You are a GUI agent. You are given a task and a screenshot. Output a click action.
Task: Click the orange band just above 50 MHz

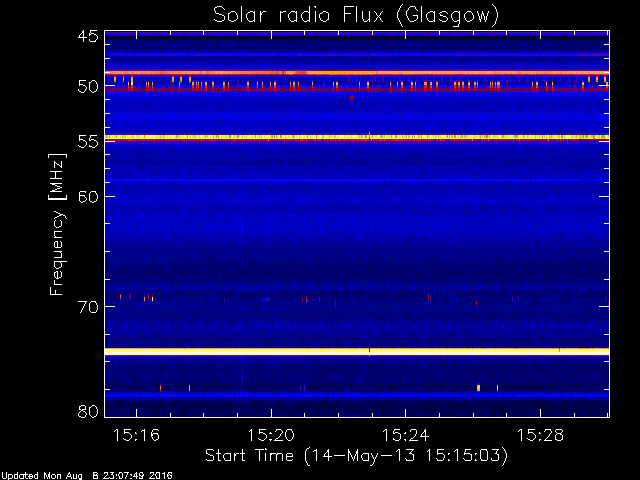pyautogui.click(x=357, y=73)
